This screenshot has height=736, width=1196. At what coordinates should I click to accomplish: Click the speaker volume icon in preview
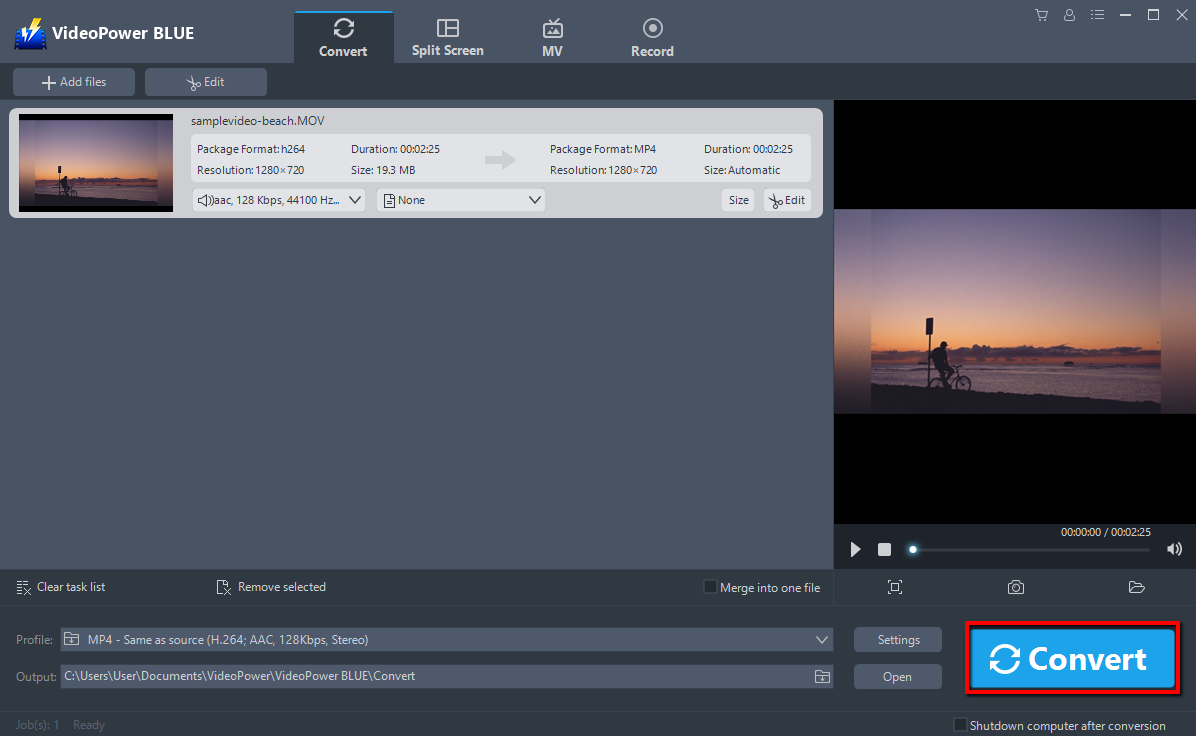point(1174,549)
